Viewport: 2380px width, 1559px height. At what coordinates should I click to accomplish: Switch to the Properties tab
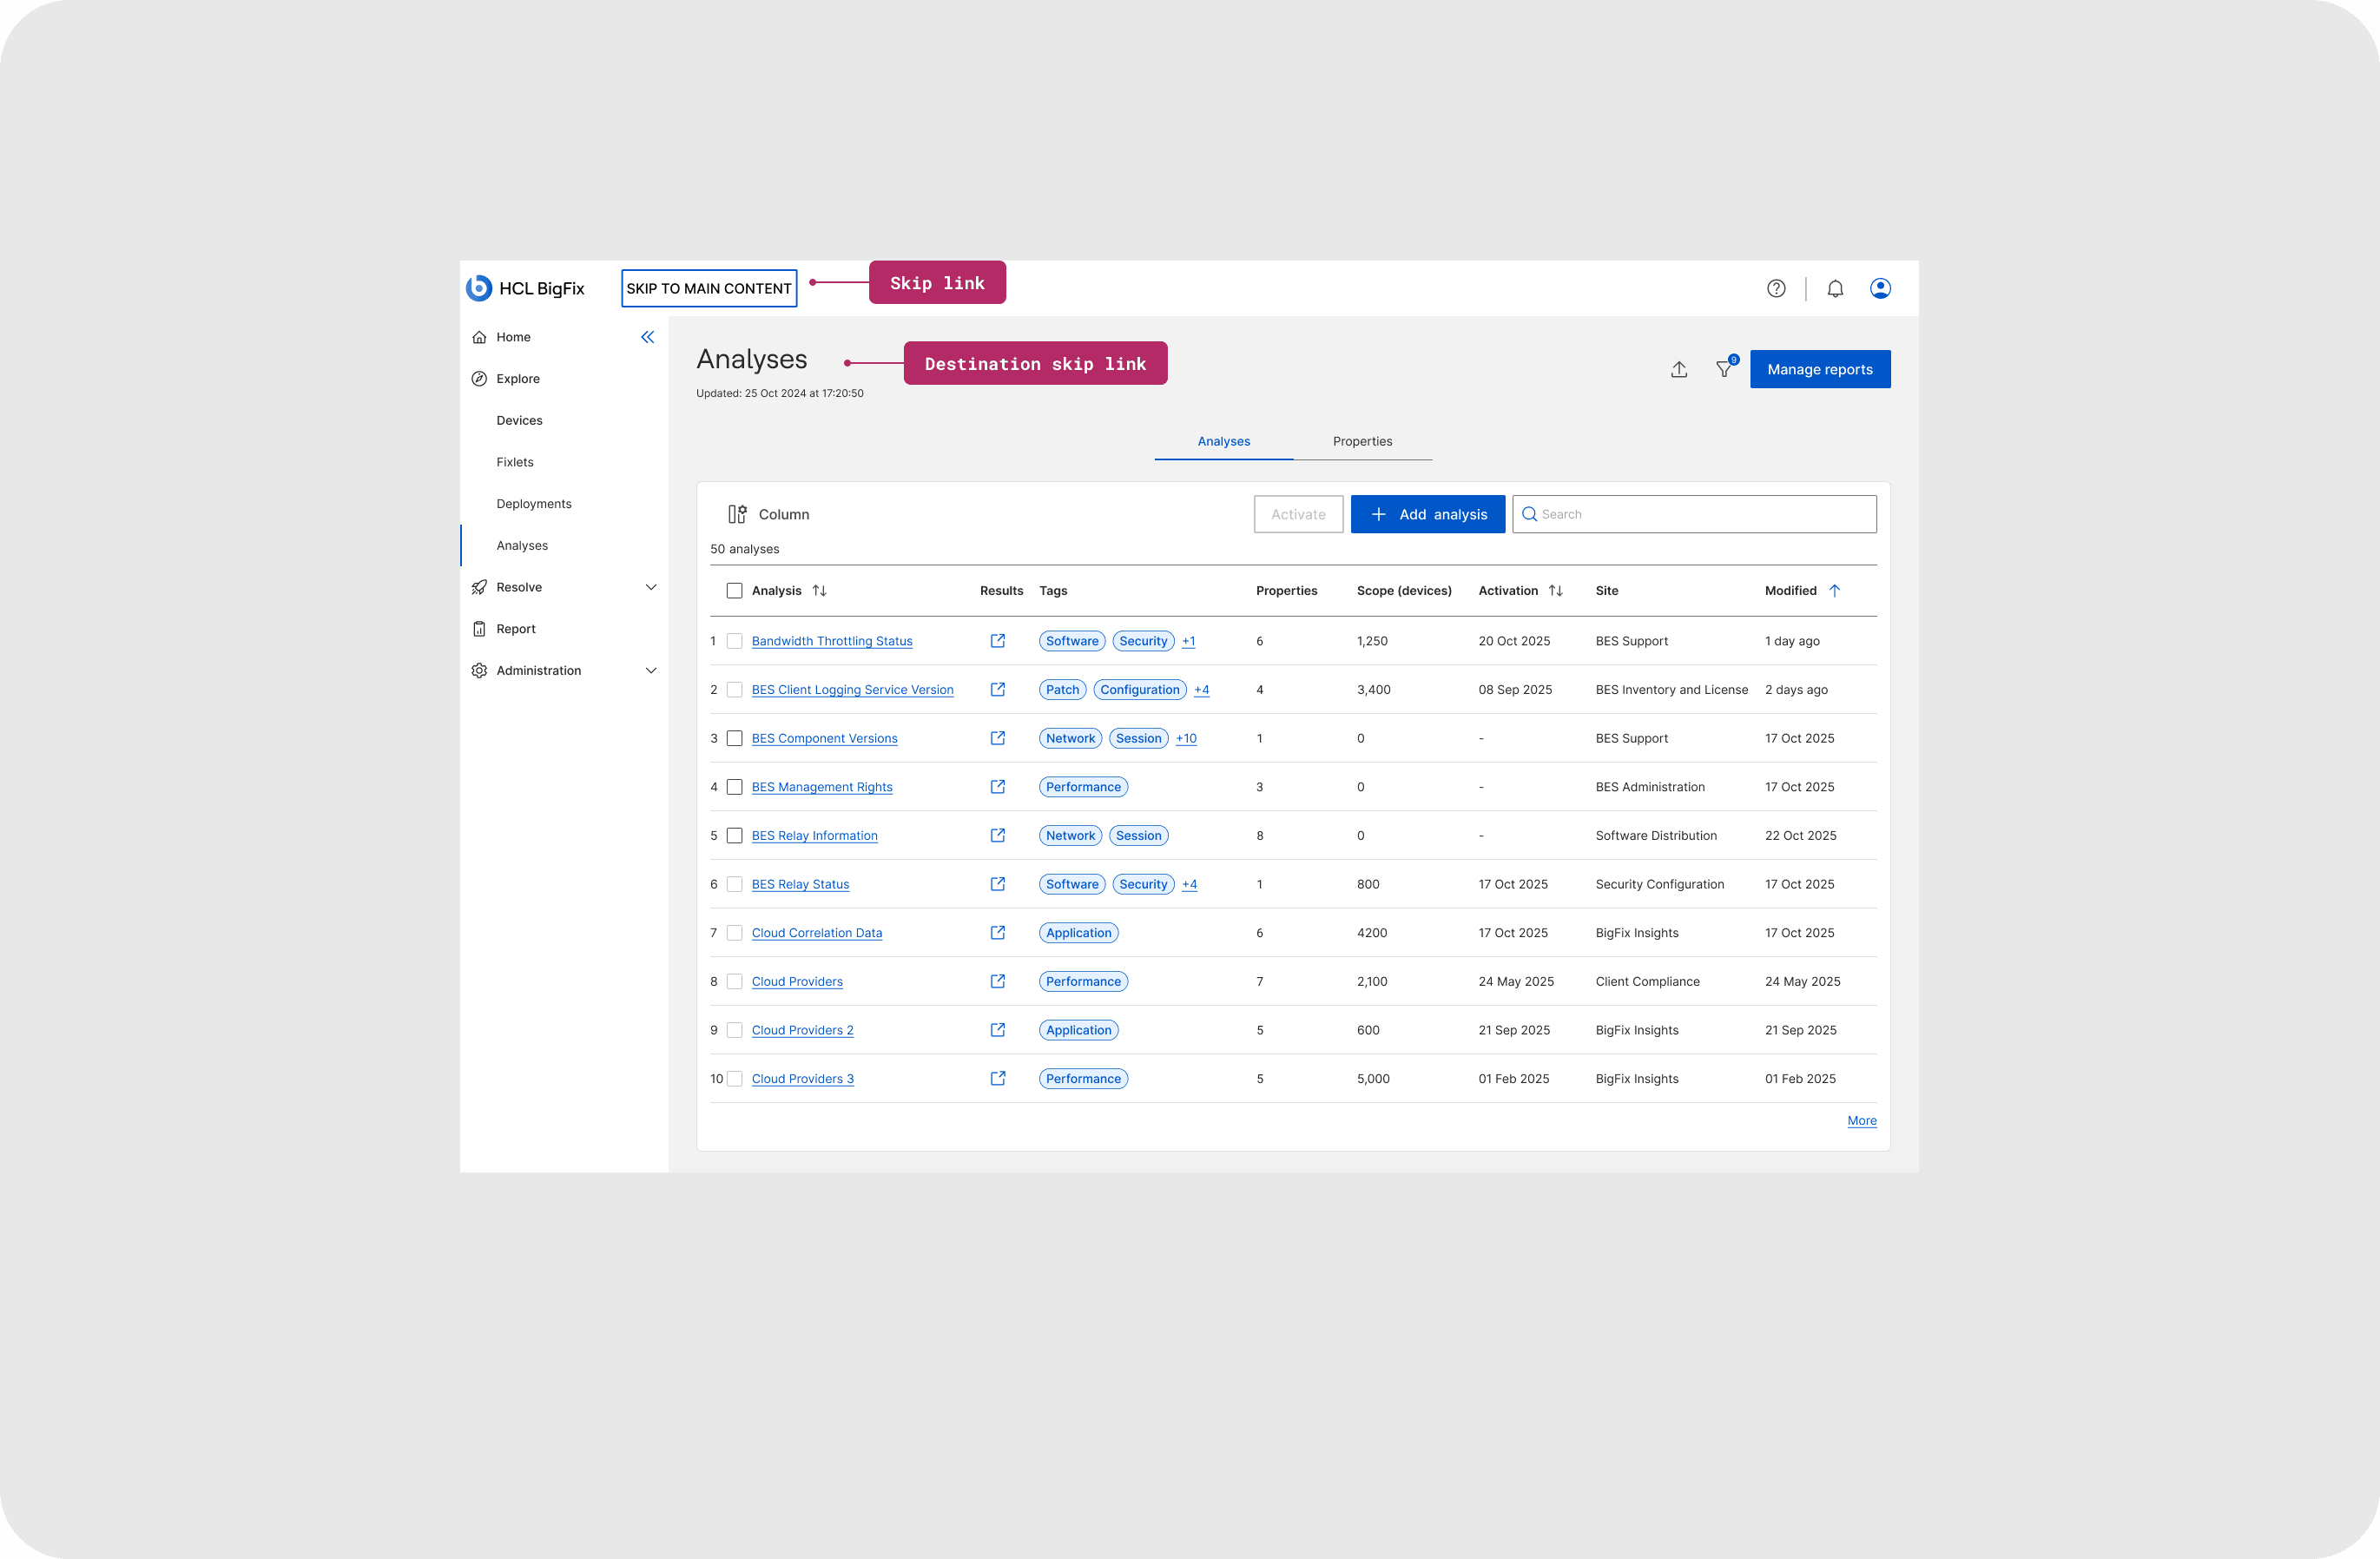[1362, 441]
